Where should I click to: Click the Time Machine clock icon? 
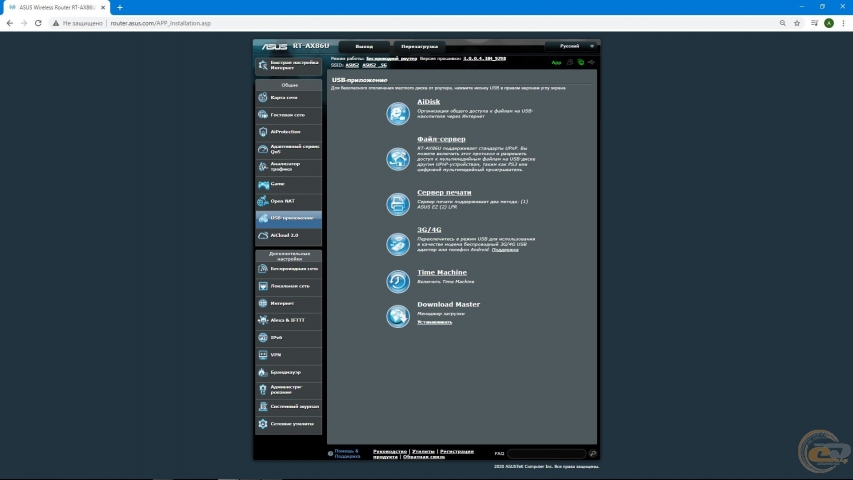[x=398, y=281]
